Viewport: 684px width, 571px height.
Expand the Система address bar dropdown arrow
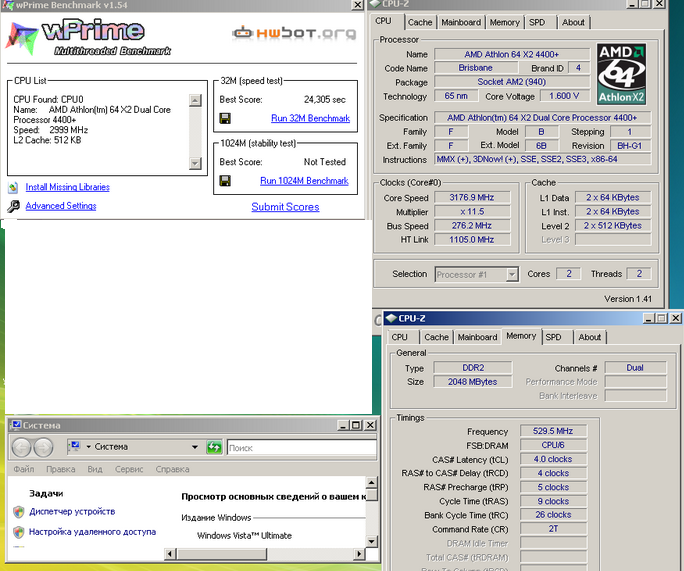pos(195,447)
